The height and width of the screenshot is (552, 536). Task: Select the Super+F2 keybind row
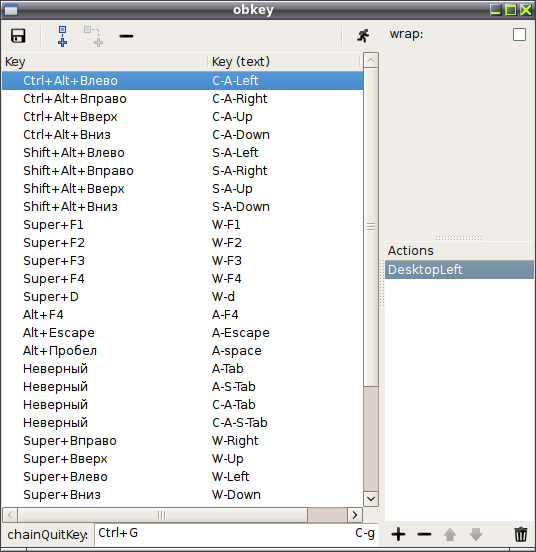[182, 243]
